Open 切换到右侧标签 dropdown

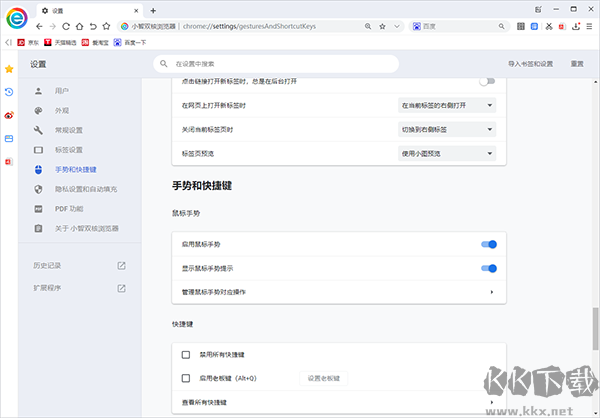(447, 129)
